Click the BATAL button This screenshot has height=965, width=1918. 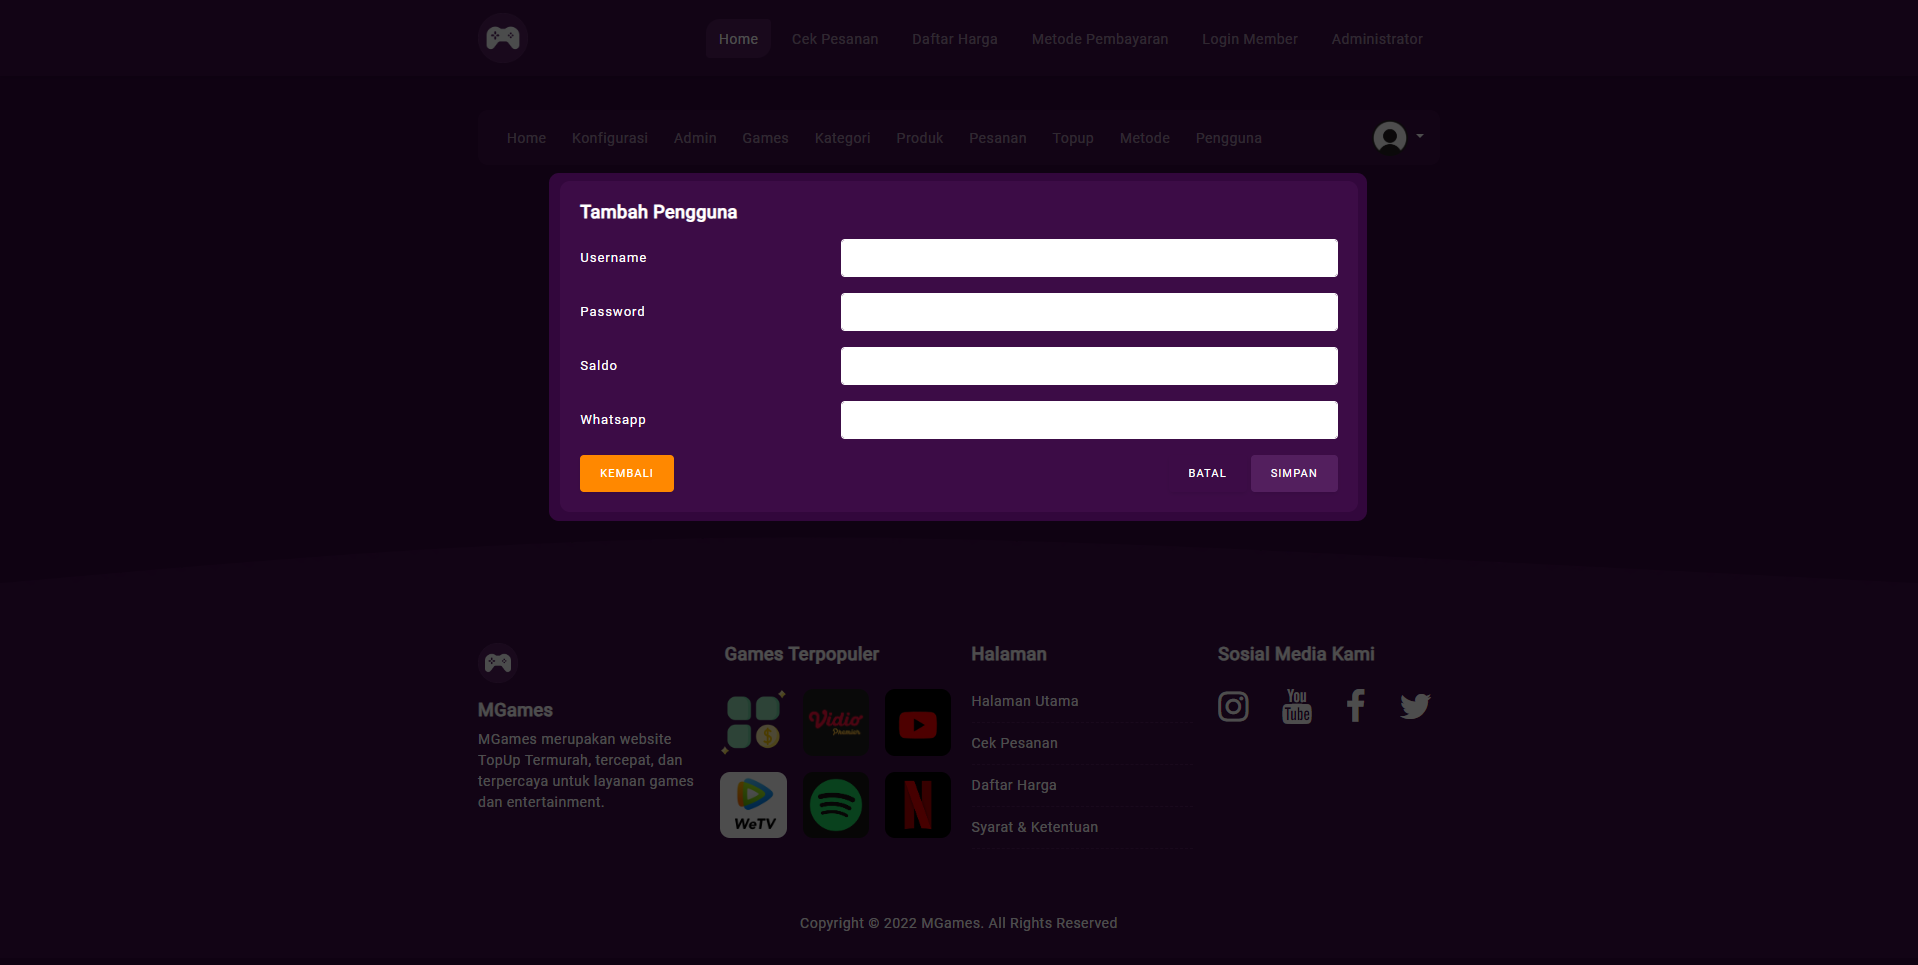tap(1207, 473)
